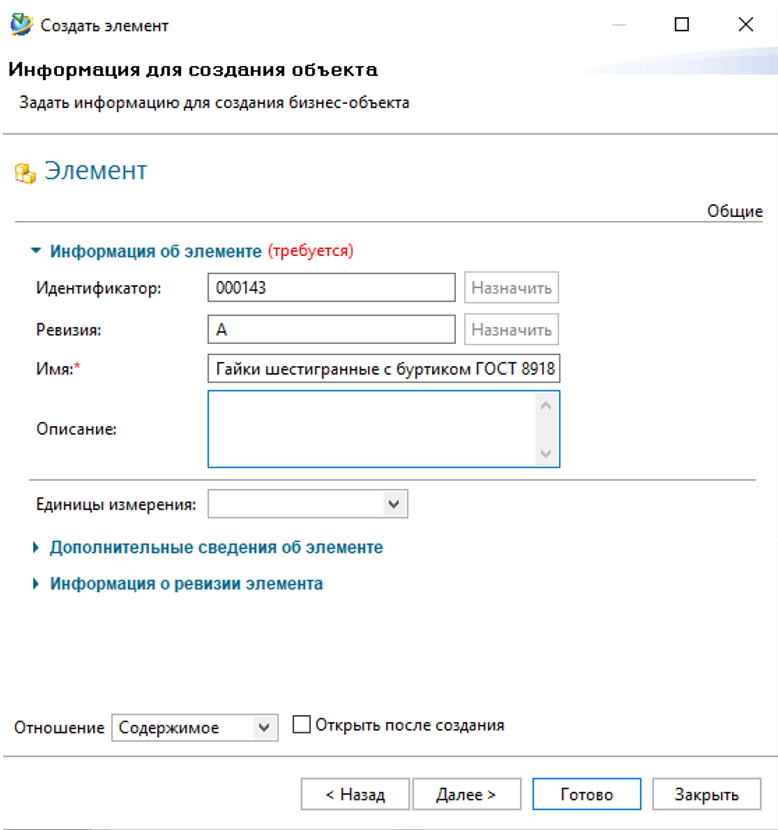Click the Отношение label
This screenshot has width=778, height=830.
59,728
